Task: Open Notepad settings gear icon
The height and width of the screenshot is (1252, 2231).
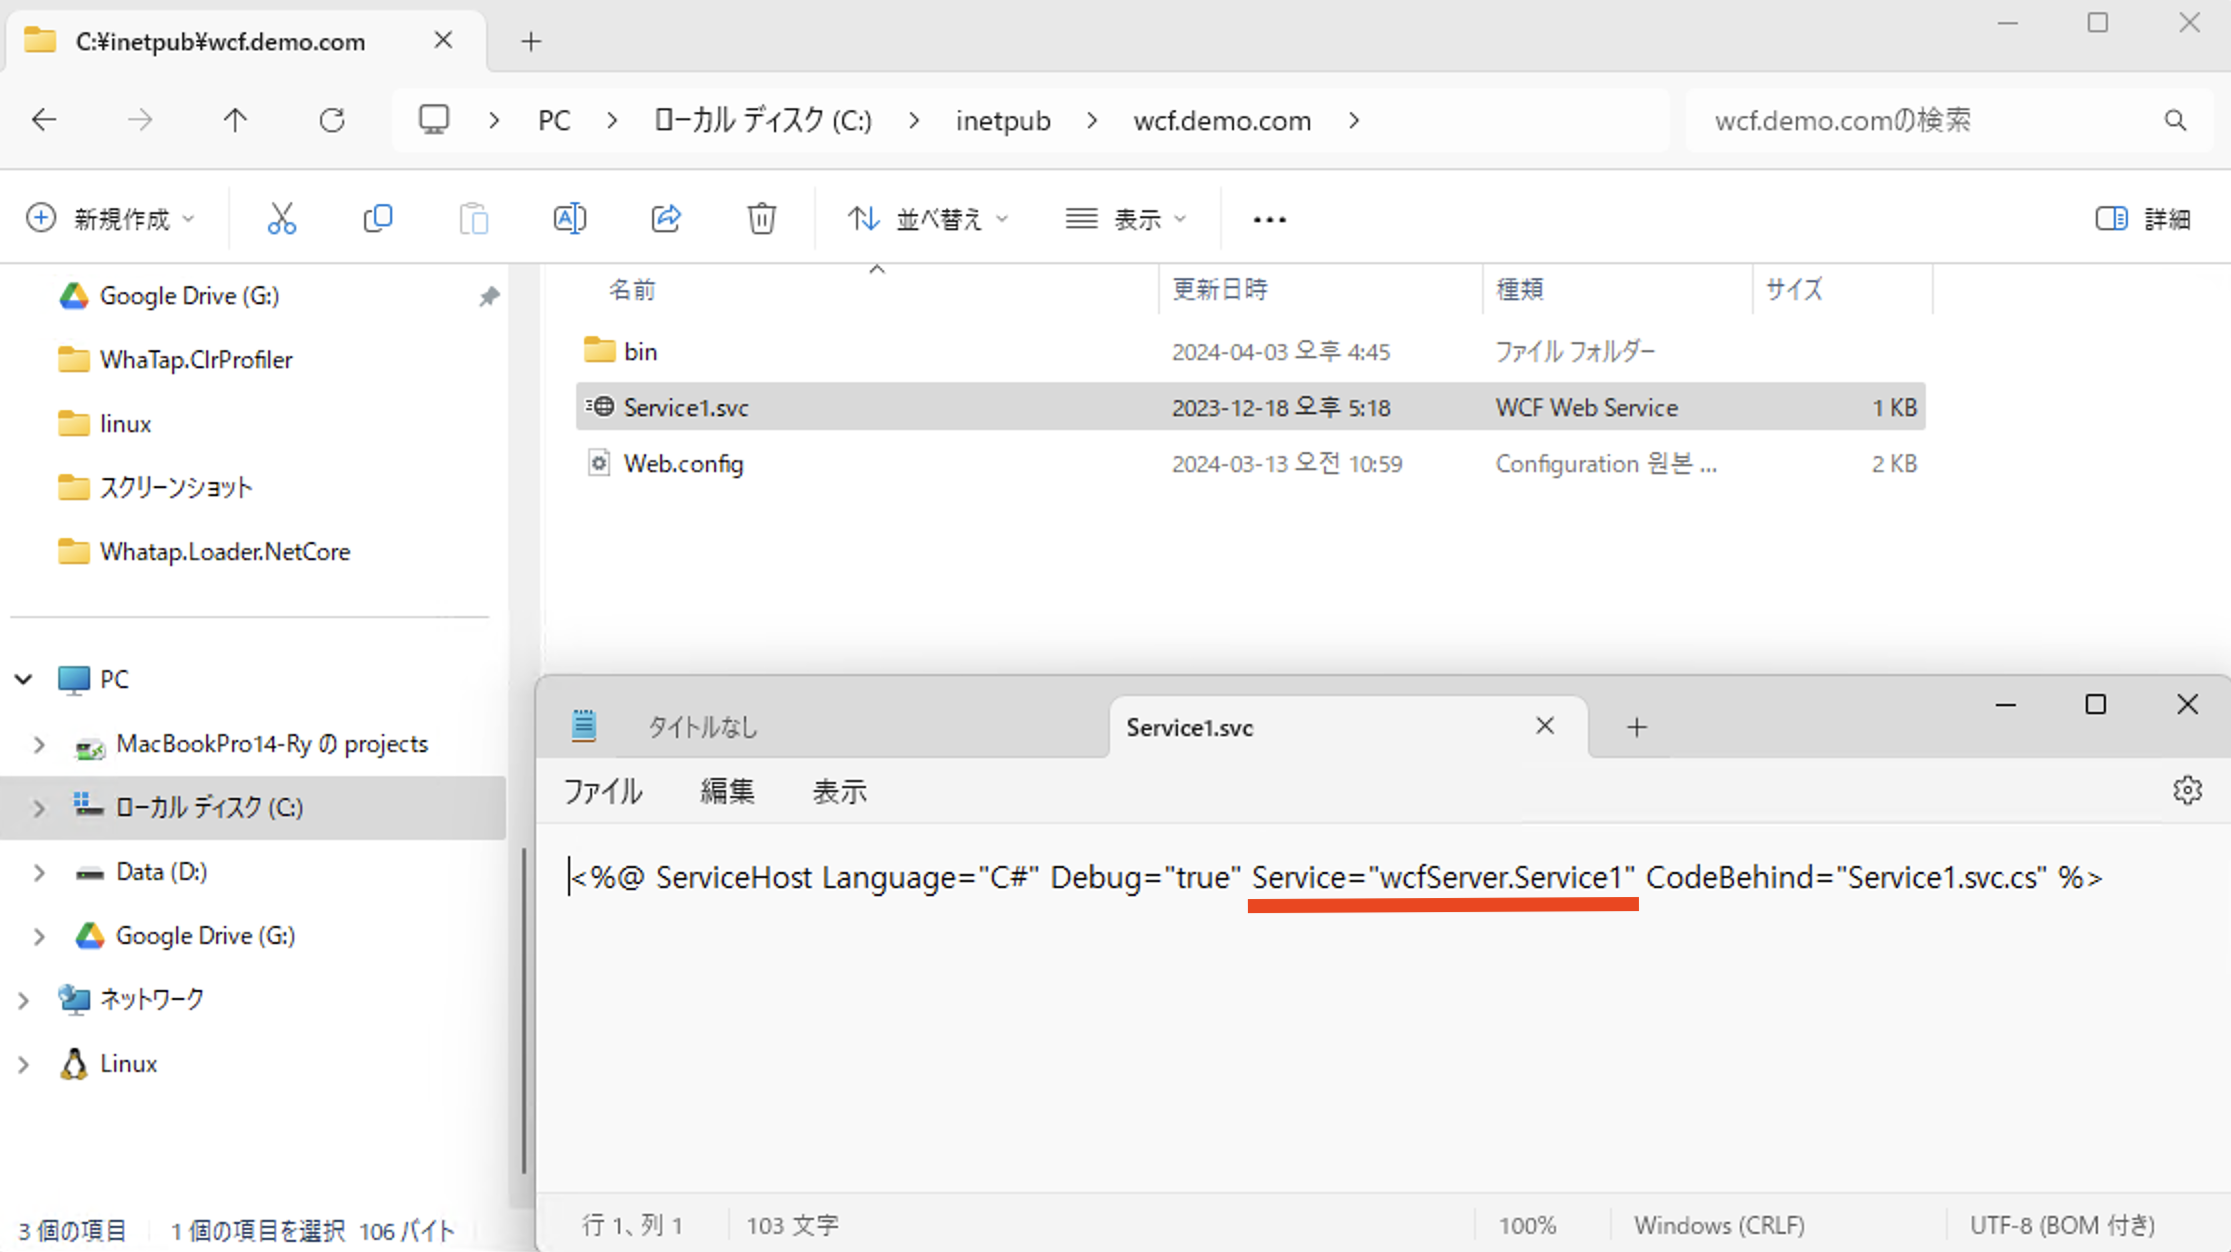Action: [2187, 790]
